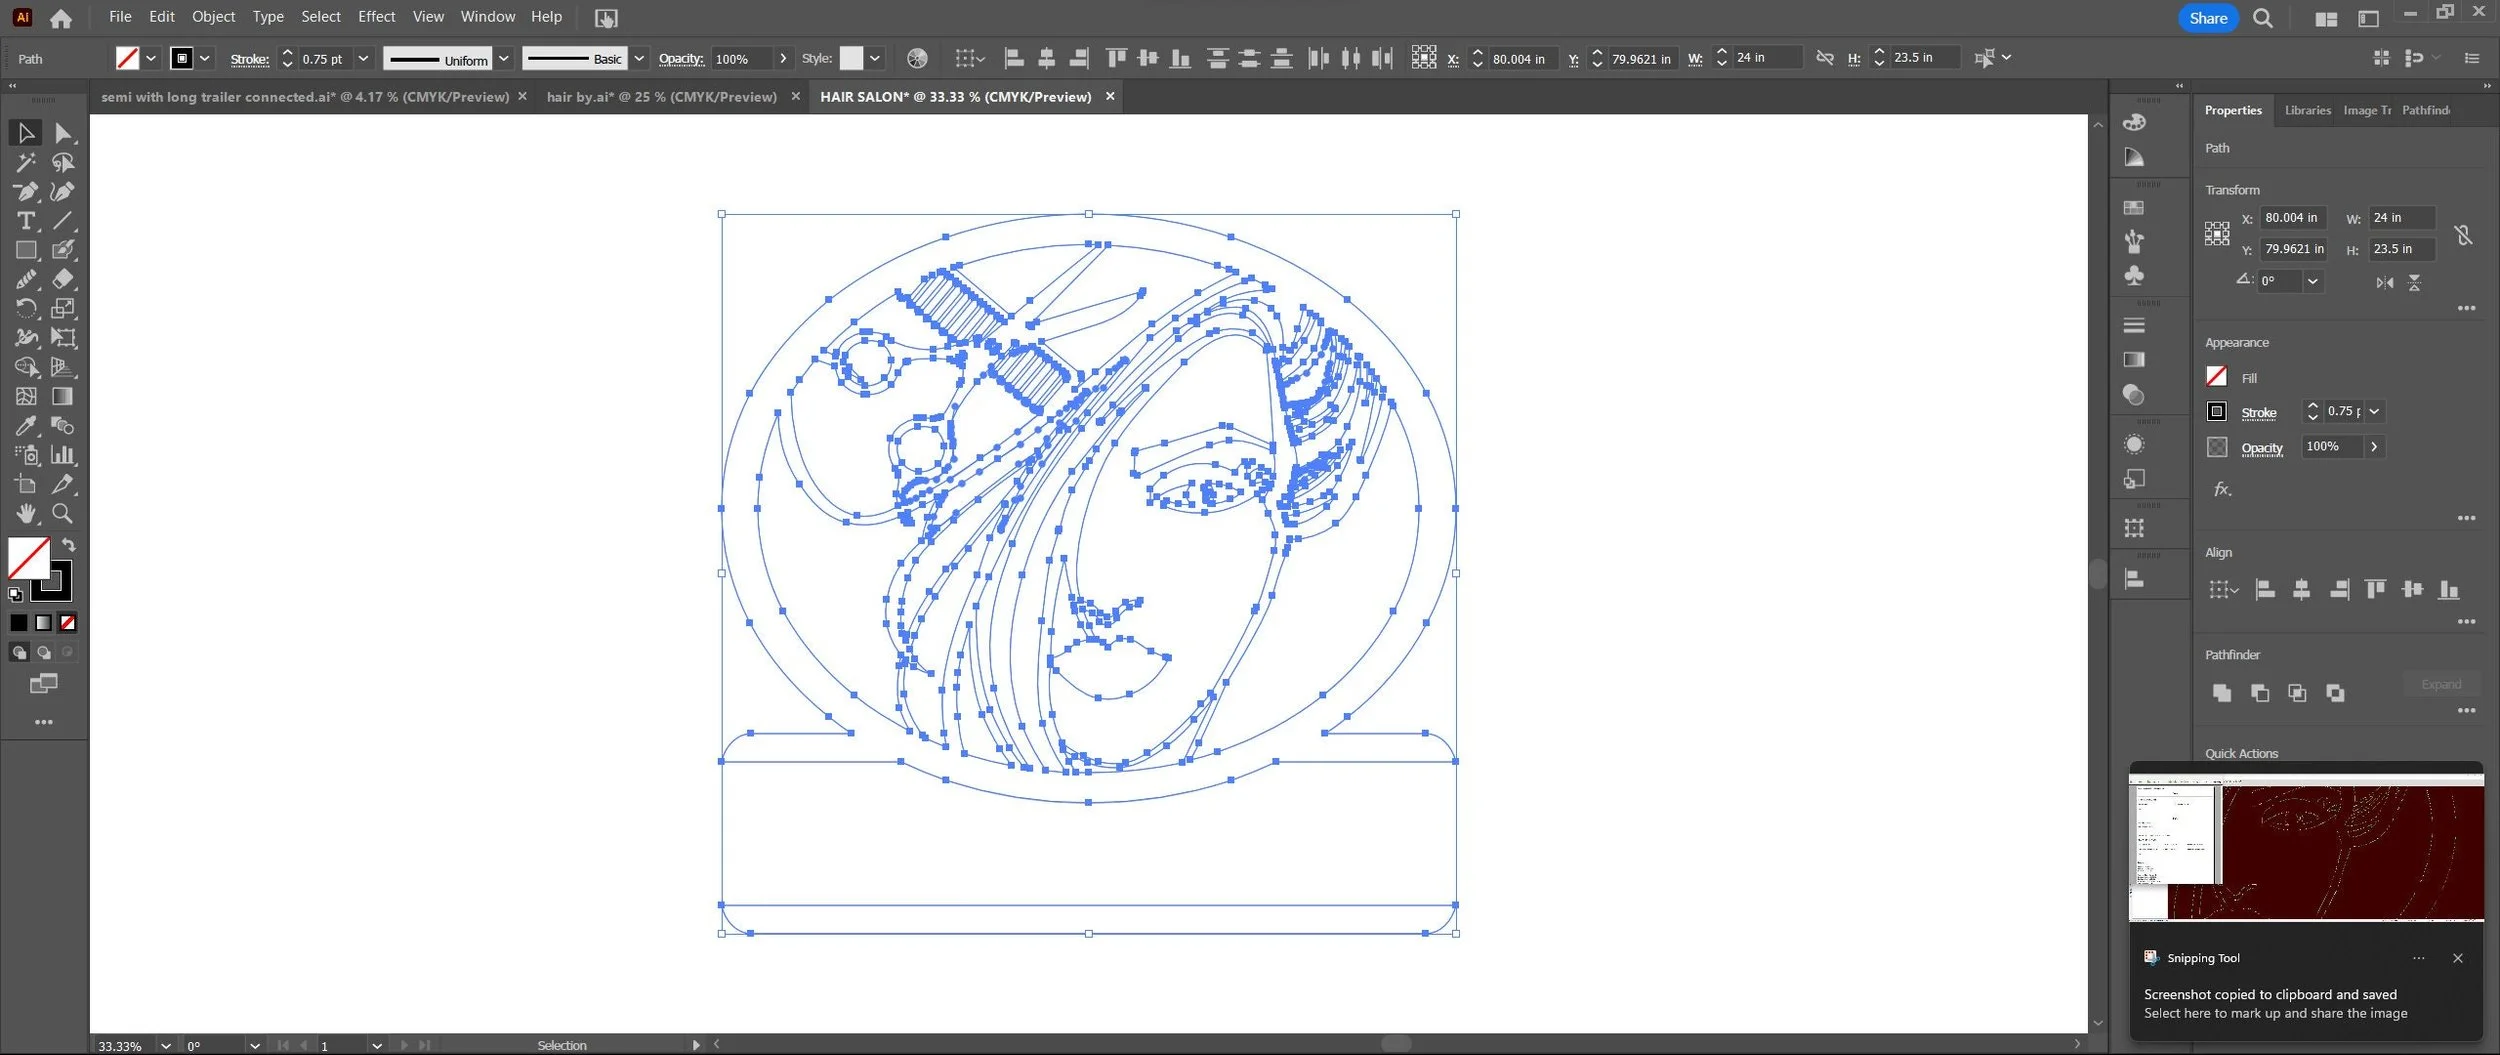Click the Share button
Image resolution: width=2500 pixels, height=1055 pixels.
pyautogui.click(x=2207, y=18)
